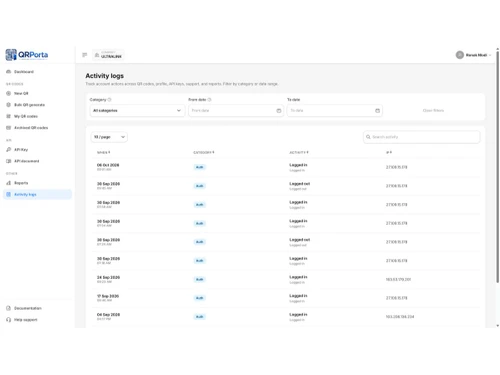Screen dimensions: 500x375
Task: Click Auth badge in 17 Sep row
Action: coord(200,298)
